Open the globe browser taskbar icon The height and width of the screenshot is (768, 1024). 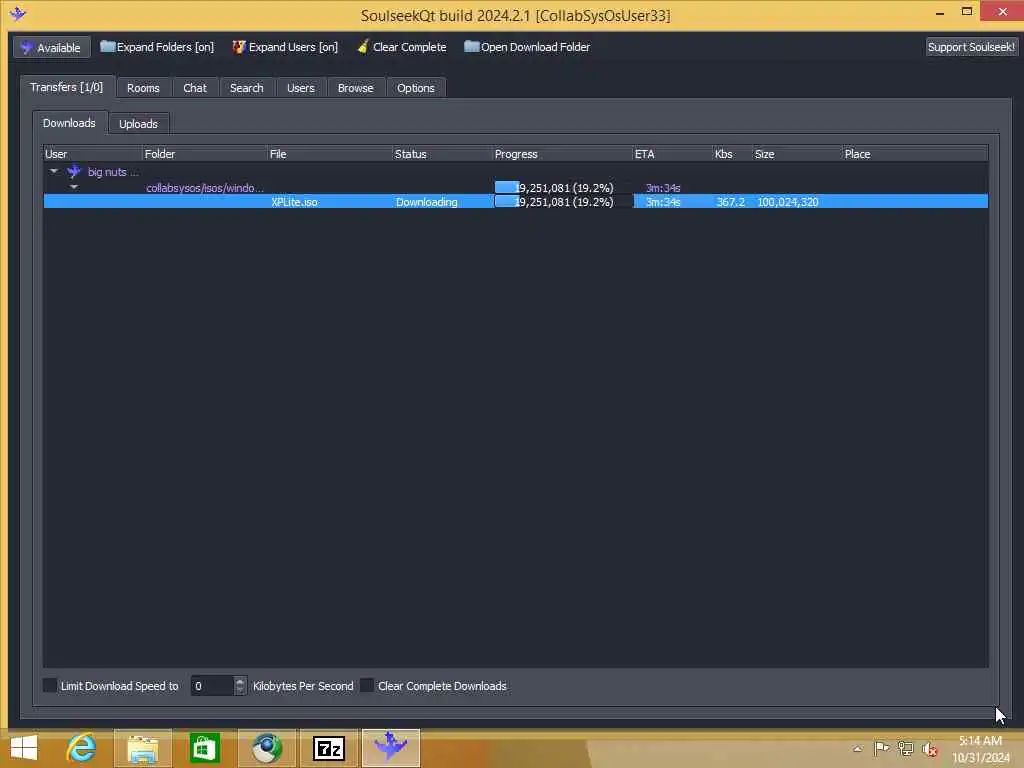(266, 748)
